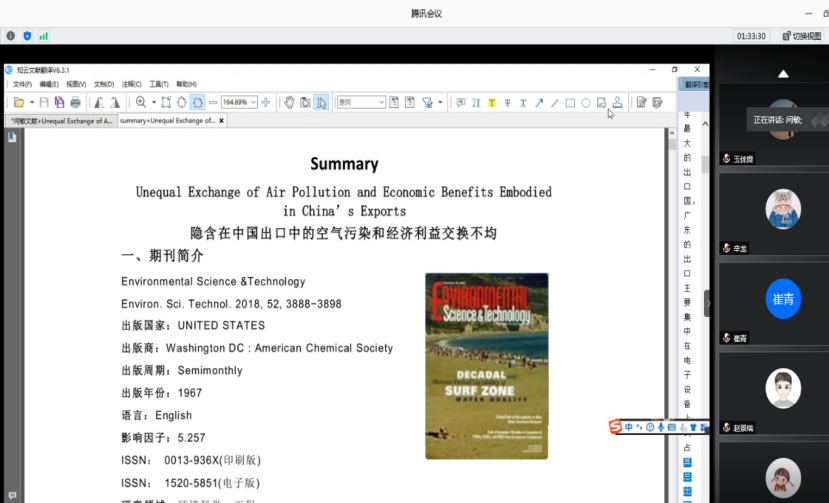Image resolution: width=829 pixels, height=503 pixels.
Task: Click the Environmental Science & Technology cover image
Action: [486, 366]
